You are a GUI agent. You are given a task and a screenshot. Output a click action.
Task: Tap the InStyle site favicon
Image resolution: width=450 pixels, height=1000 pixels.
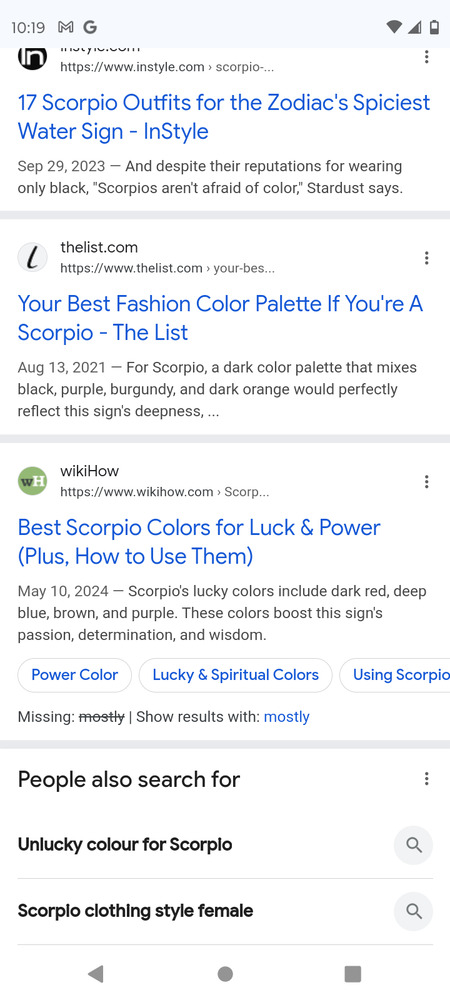coord(33,57)
